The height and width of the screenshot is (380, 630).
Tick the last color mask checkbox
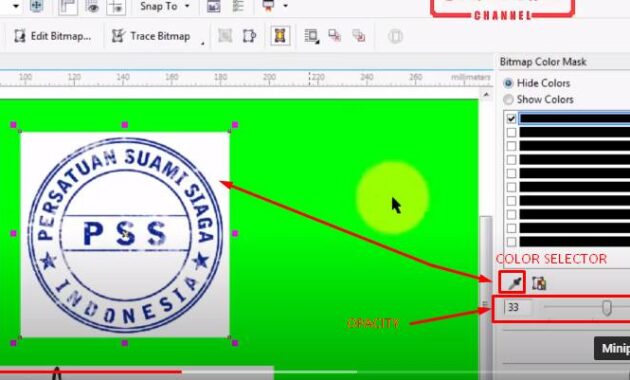(511, 242)
